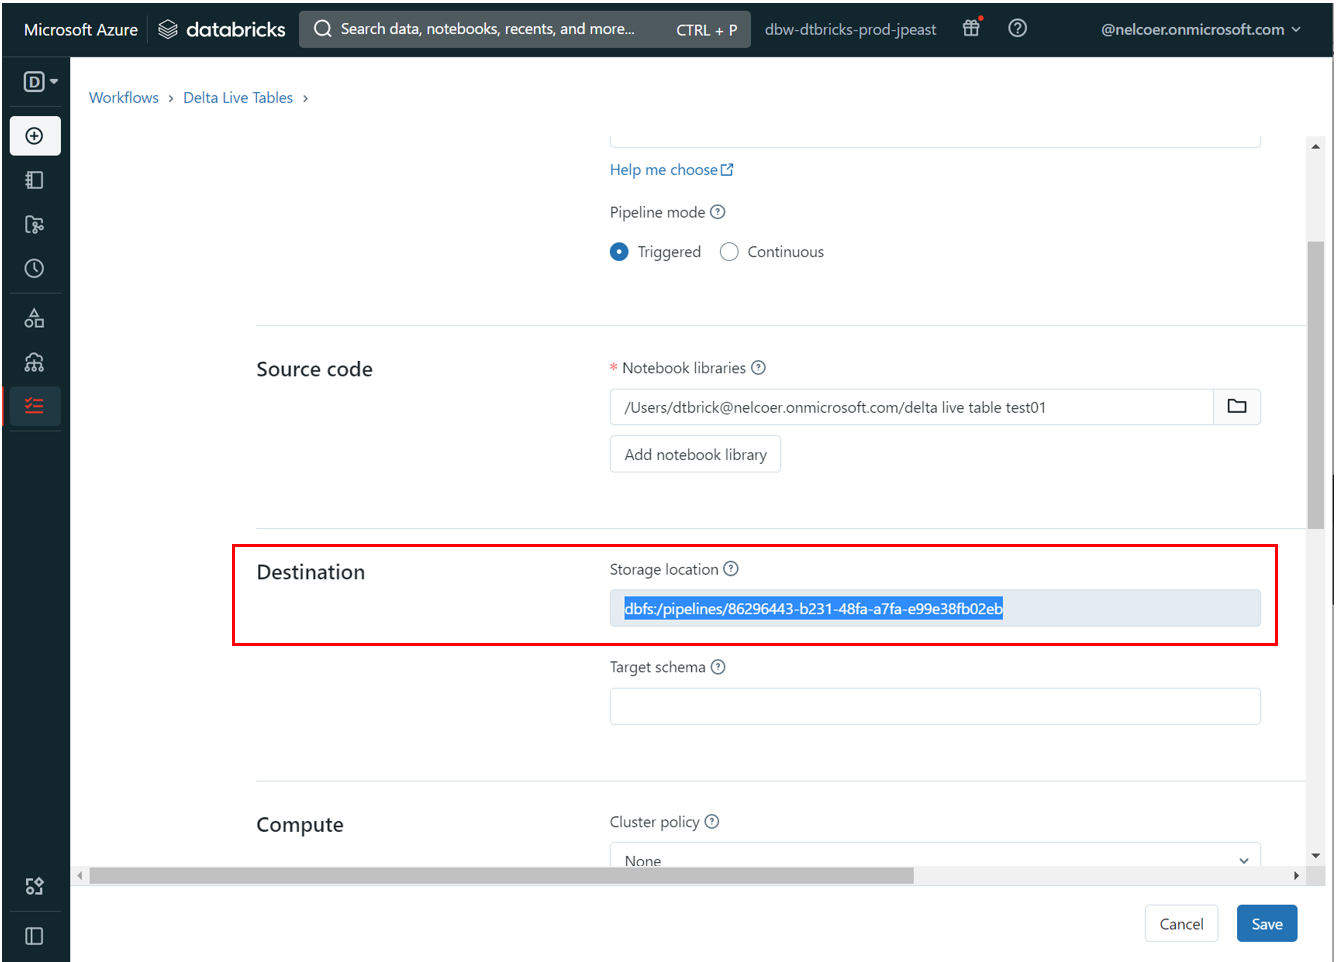Select Triggered pipeline mode

click(x=619, y=252)
